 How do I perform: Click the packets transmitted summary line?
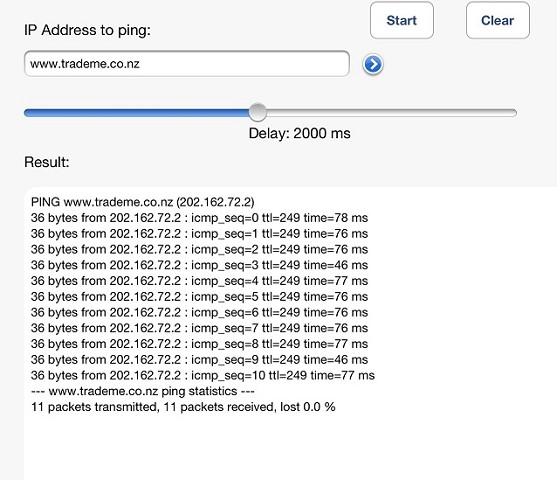point(183,407)
